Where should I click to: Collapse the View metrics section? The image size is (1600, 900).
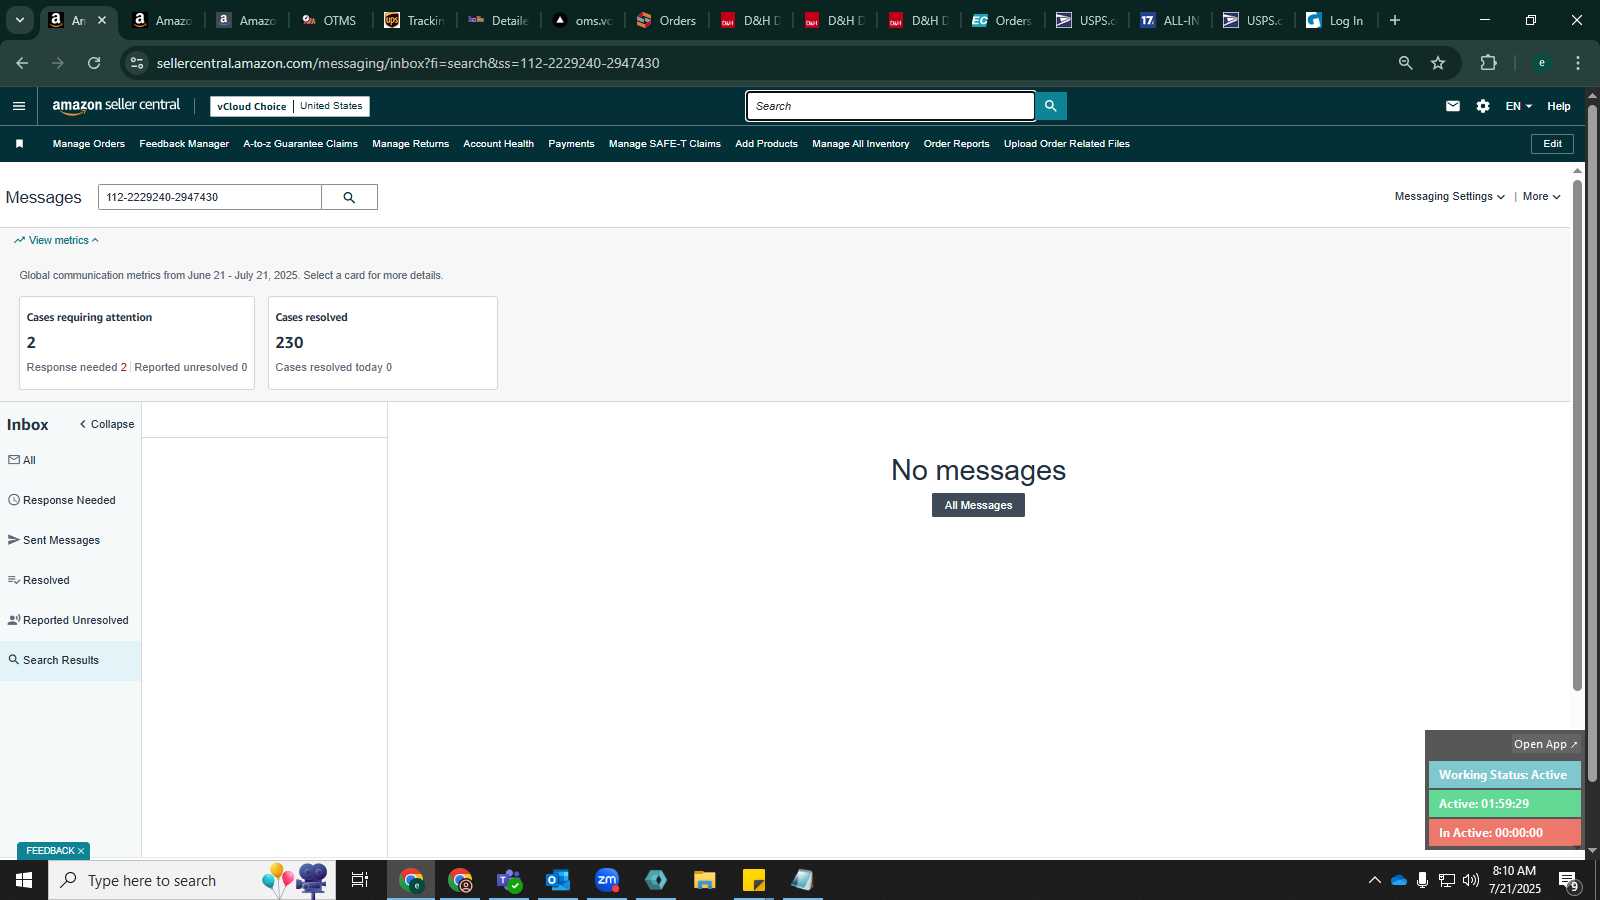click(57, 240)
